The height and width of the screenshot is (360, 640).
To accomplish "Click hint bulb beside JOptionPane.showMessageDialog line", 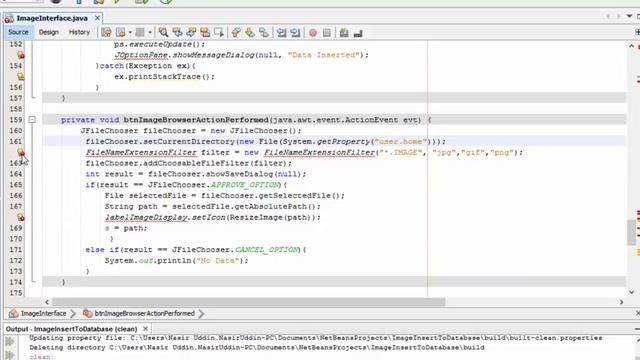I will click(20, 55).
